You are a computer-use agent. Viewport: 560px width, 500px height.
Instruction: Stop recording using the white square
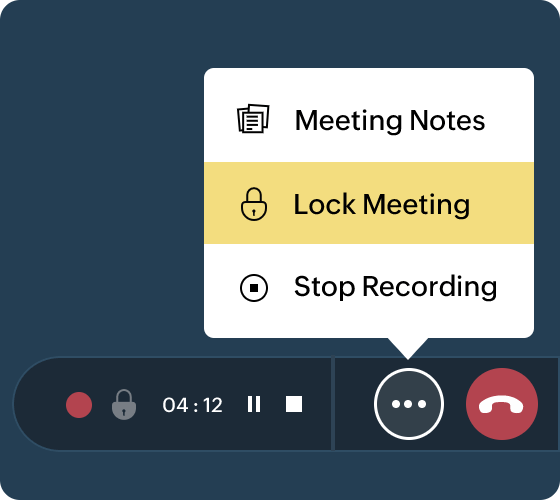coord(294,404)
